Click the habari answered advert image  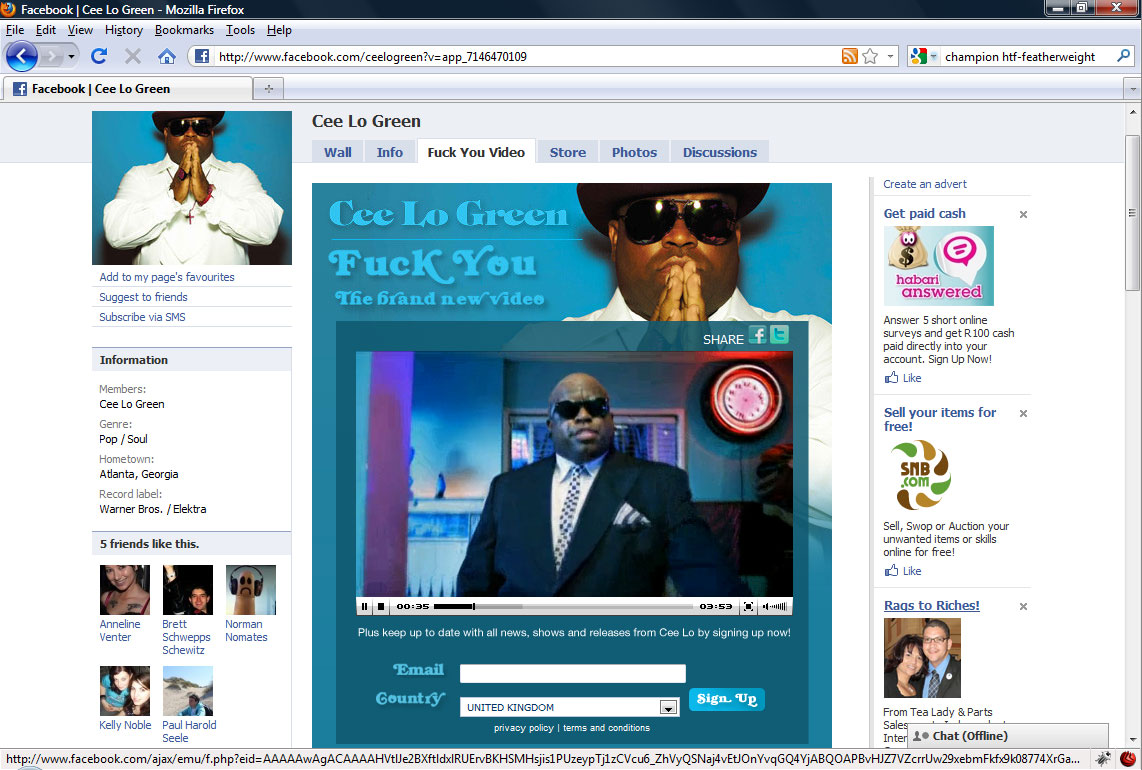point(939,265)
